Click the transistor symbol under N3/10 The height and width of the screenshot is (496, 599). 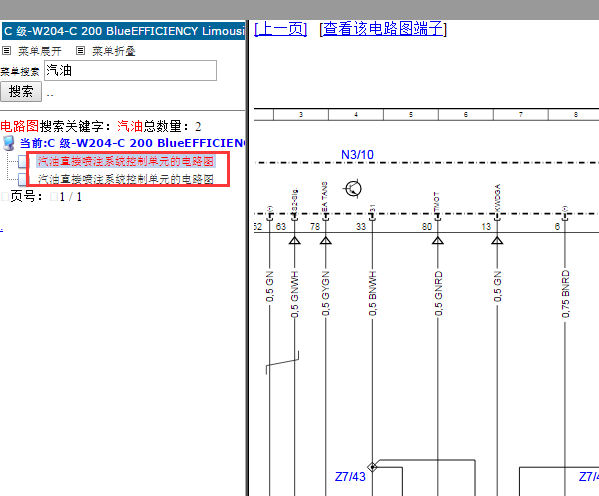coord(353,188)
